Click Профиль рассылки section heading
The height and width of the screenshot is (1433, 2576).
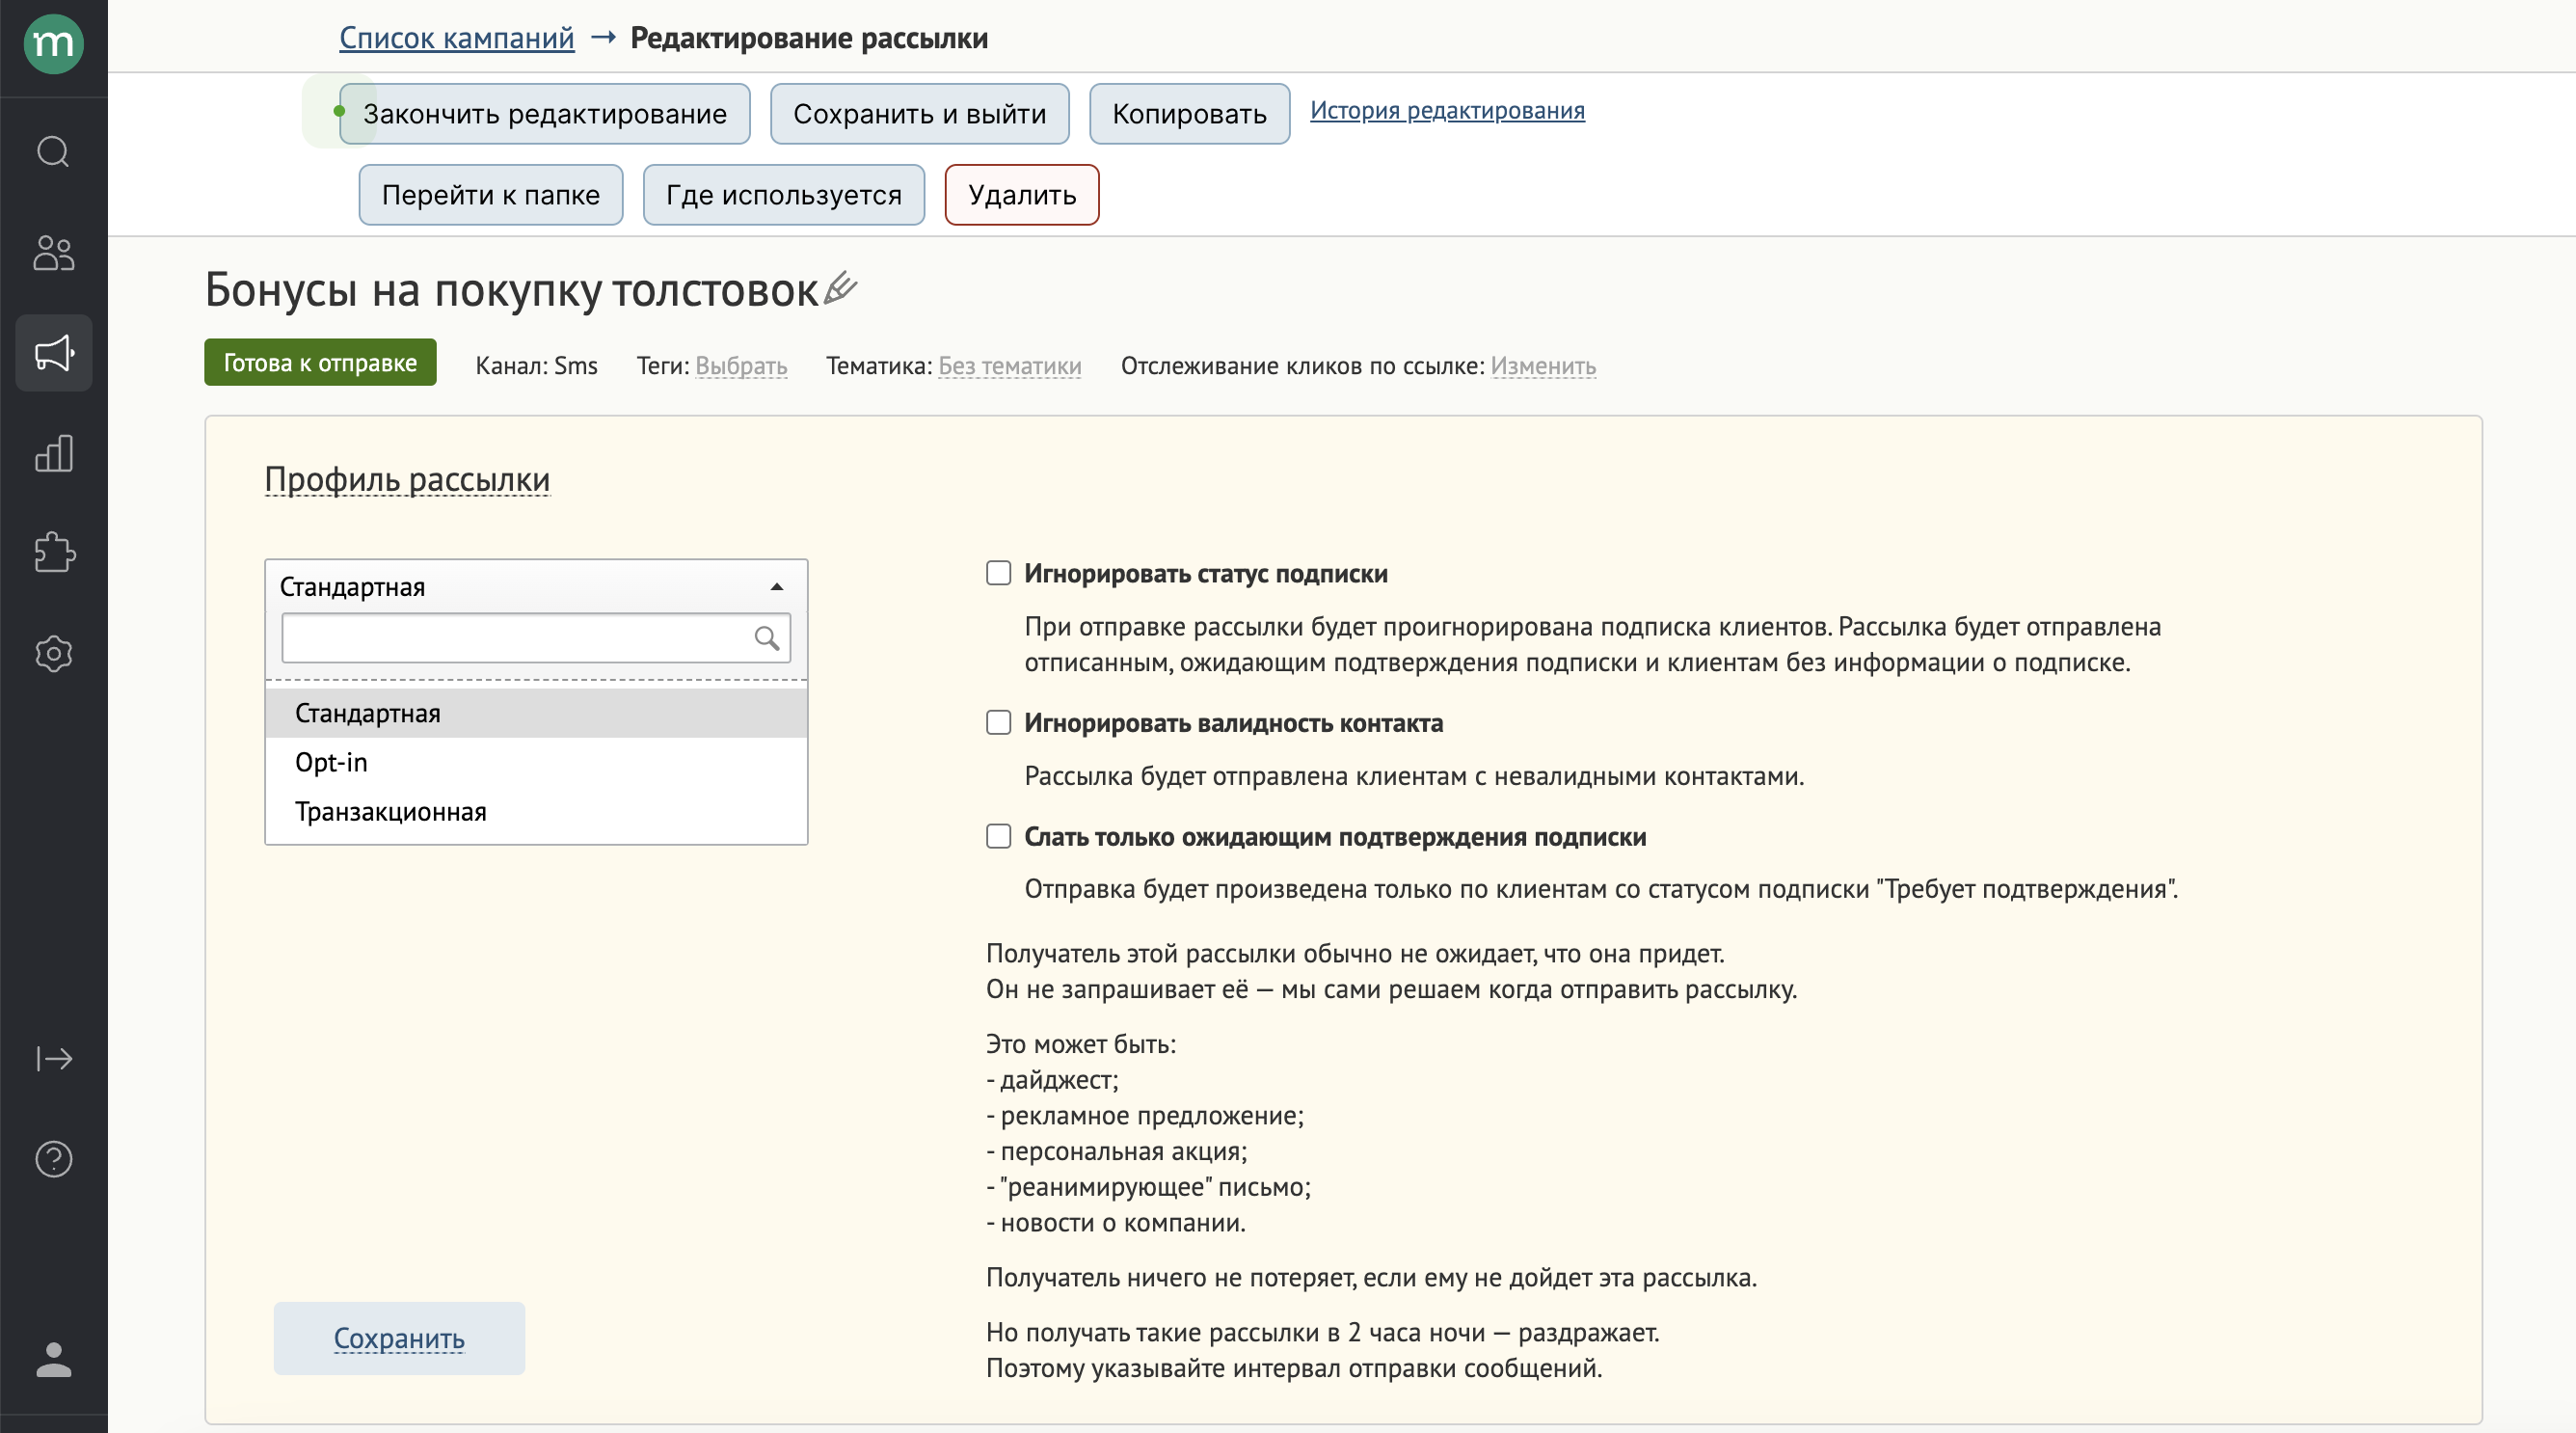[407, 479]
